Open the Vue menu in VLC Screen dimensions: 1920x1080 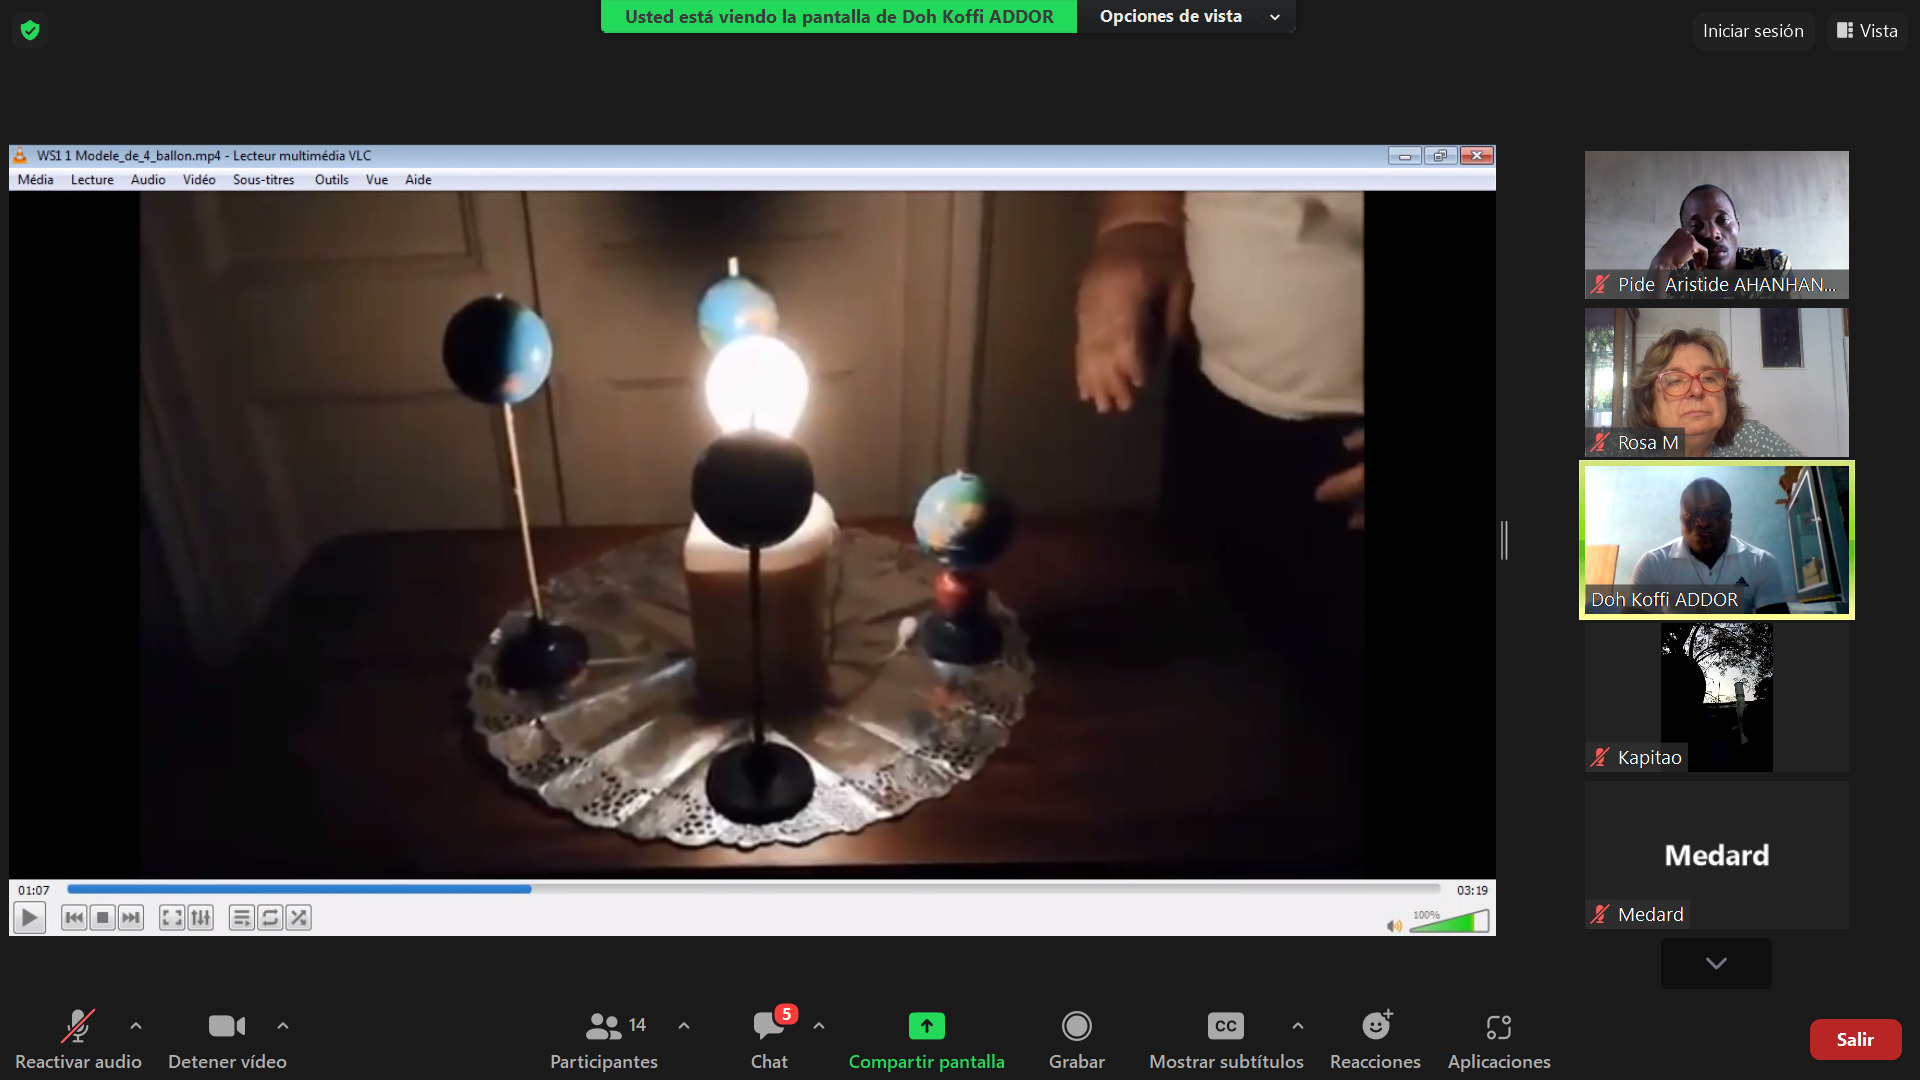pos(377,180)
